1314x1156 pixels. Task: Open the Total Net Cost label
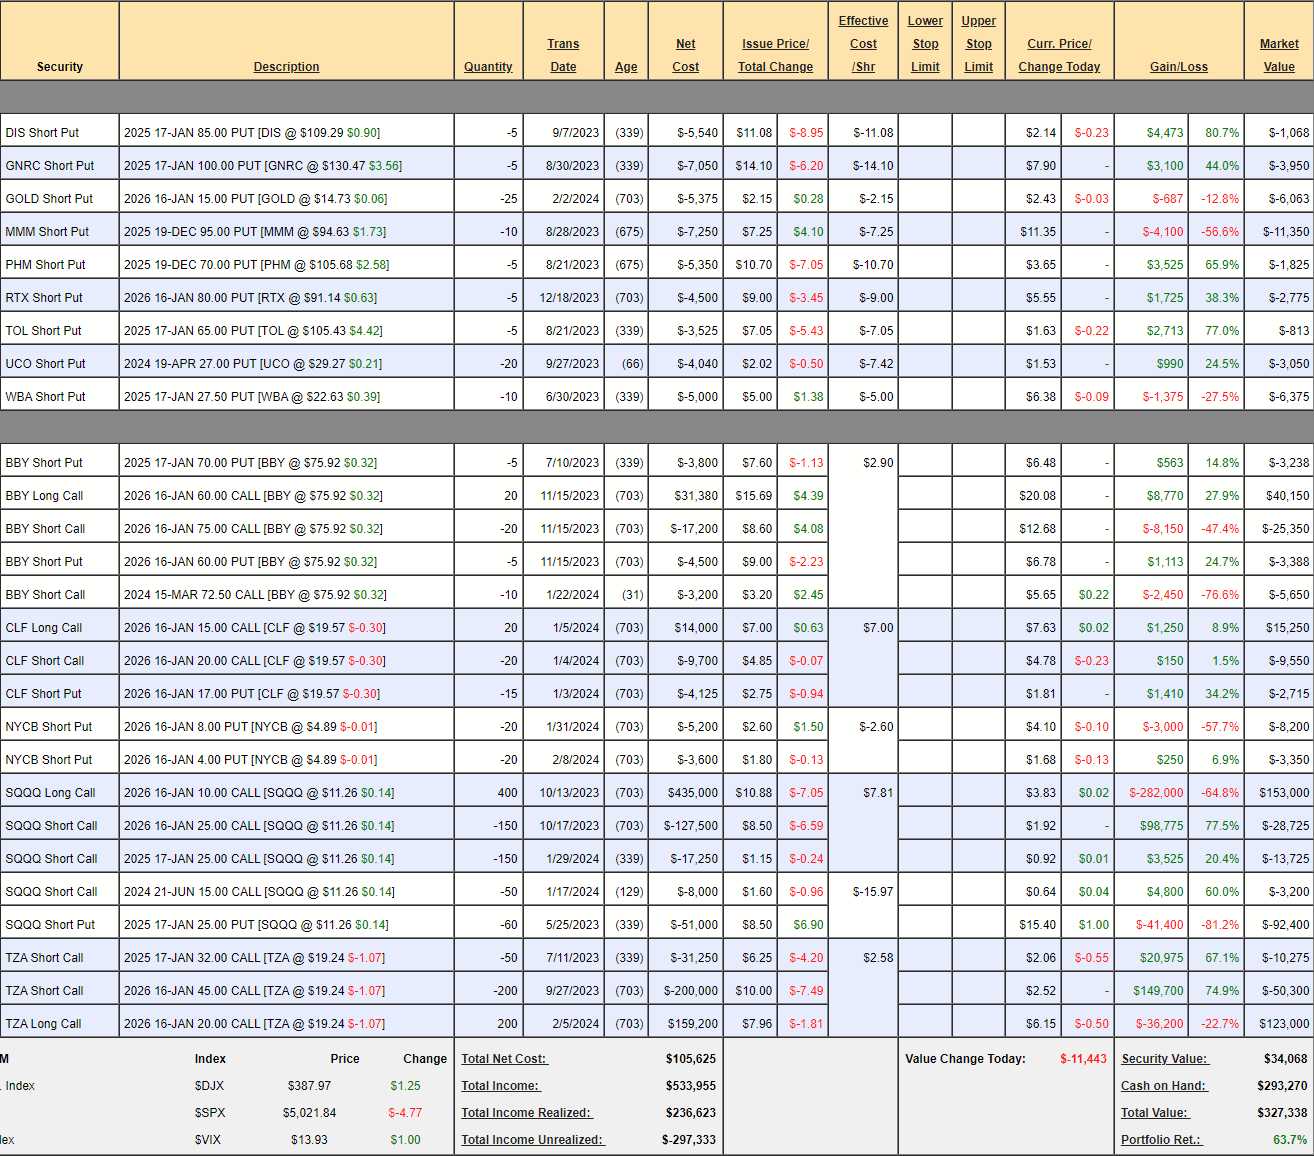tap(504, 1059)
